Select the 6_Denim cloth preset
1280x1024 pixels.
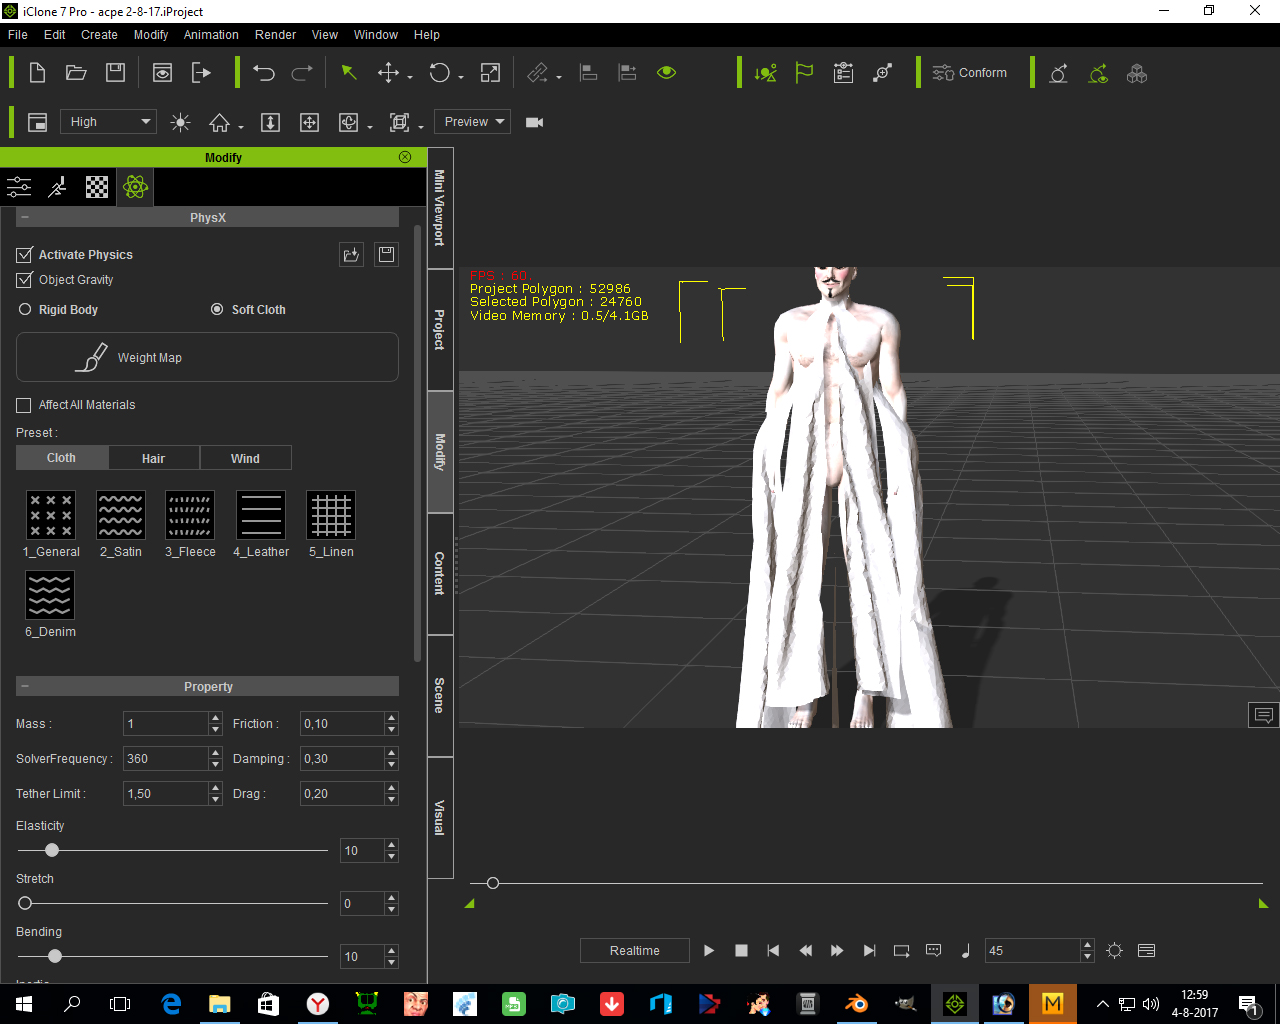click(50, 595)
